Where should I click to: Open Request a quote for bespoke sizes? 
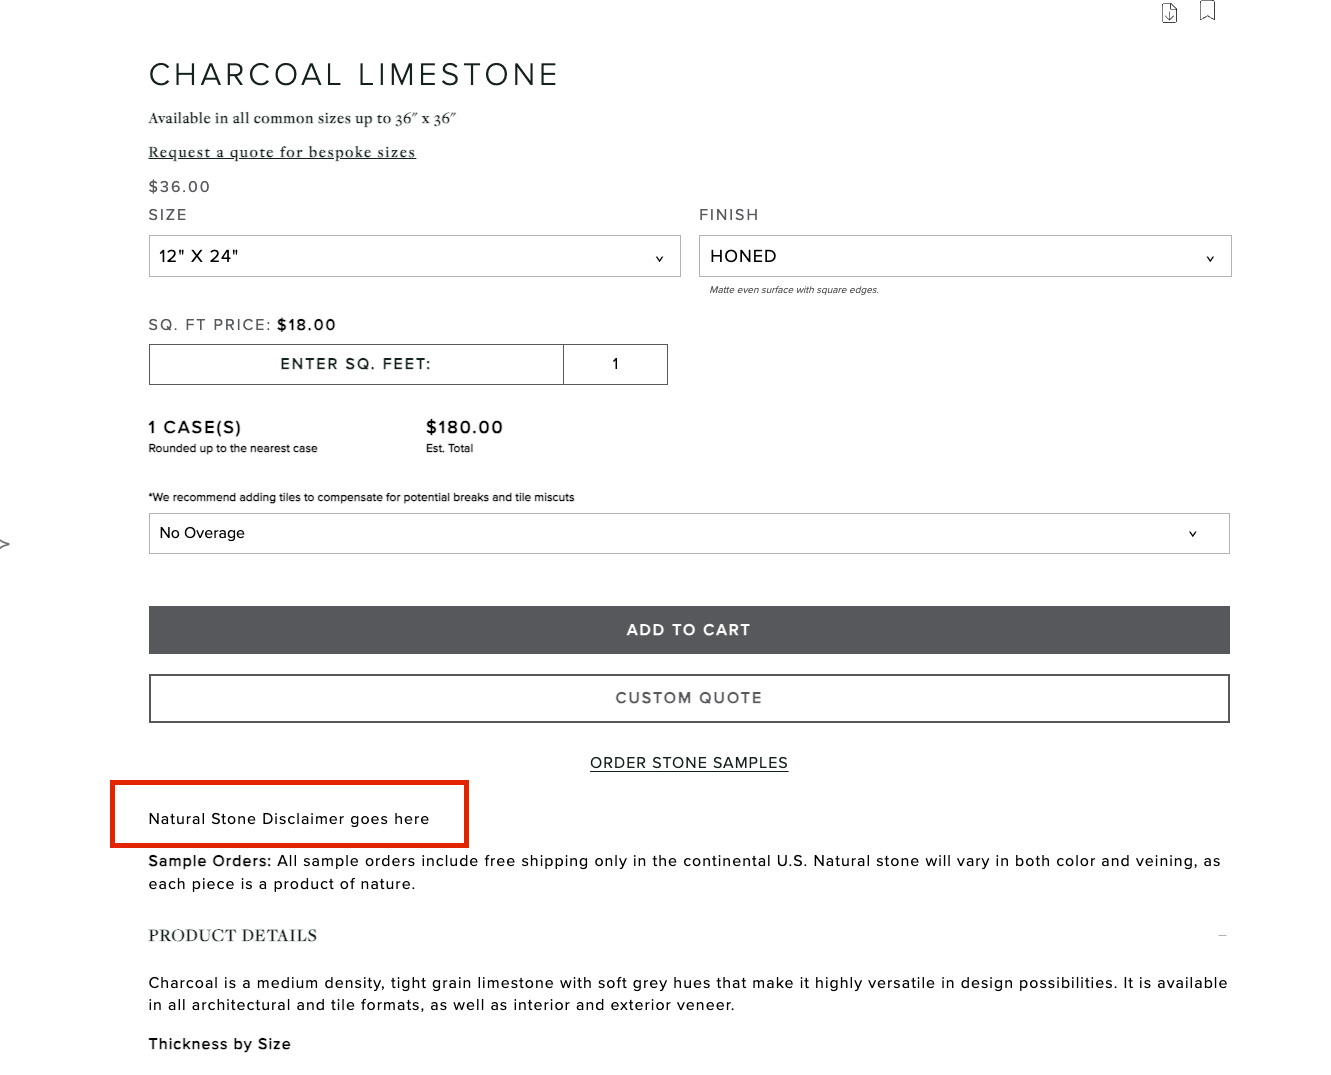[281, 152]
